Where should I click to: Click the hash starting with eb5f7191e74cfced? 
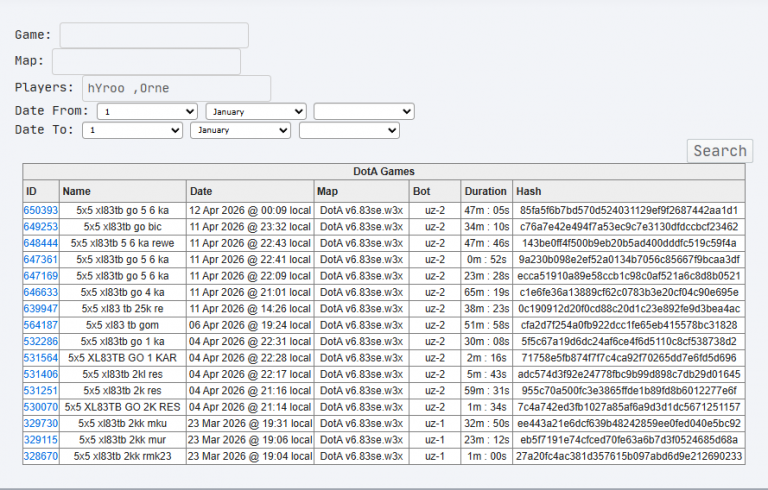pos(629,440)
